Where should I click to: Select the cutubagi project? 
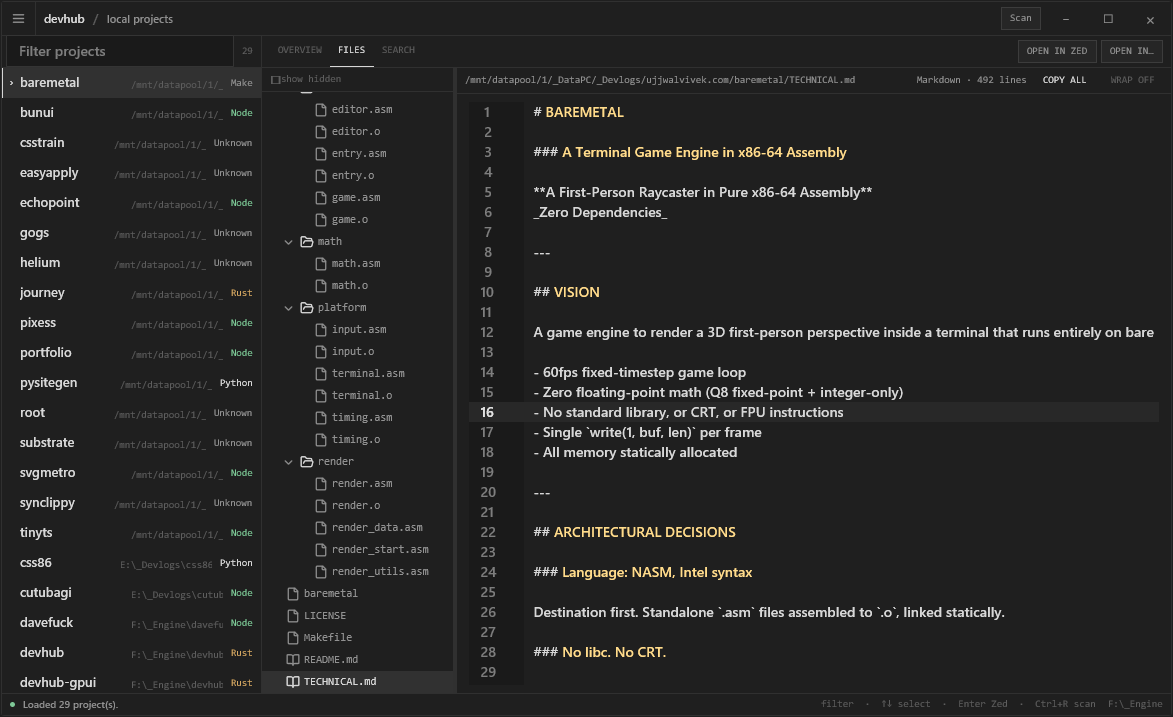(131, 592)
